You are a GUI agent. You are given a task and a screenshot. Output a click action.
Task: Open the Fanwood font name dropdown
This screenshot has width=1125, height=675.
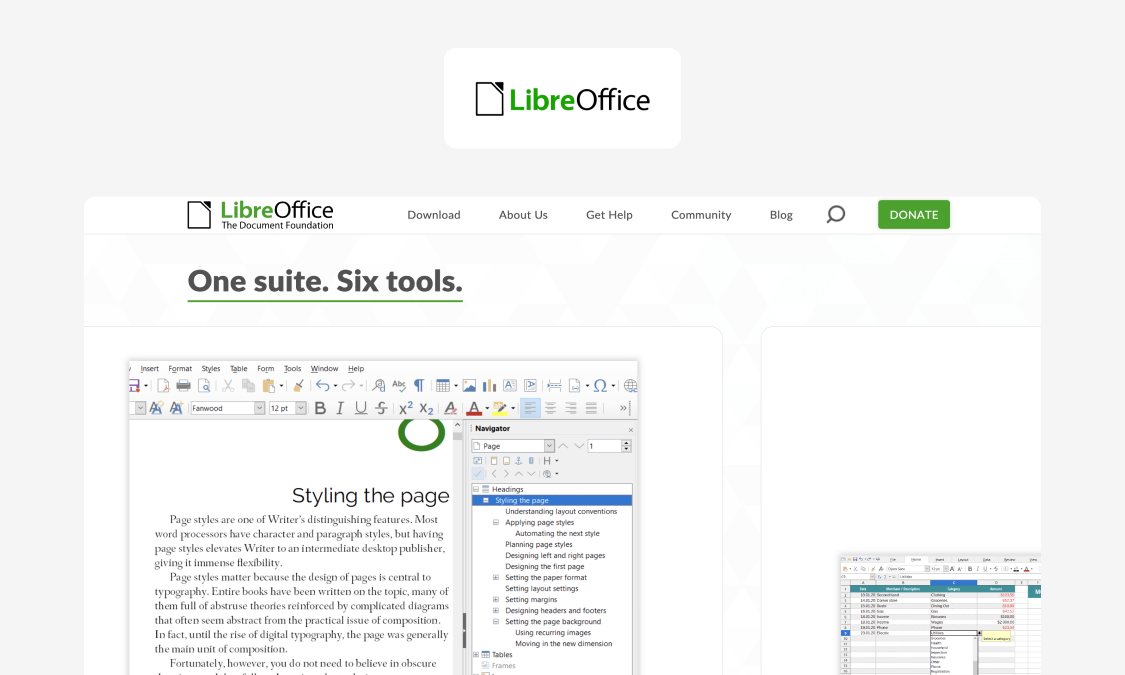point(259,408)
